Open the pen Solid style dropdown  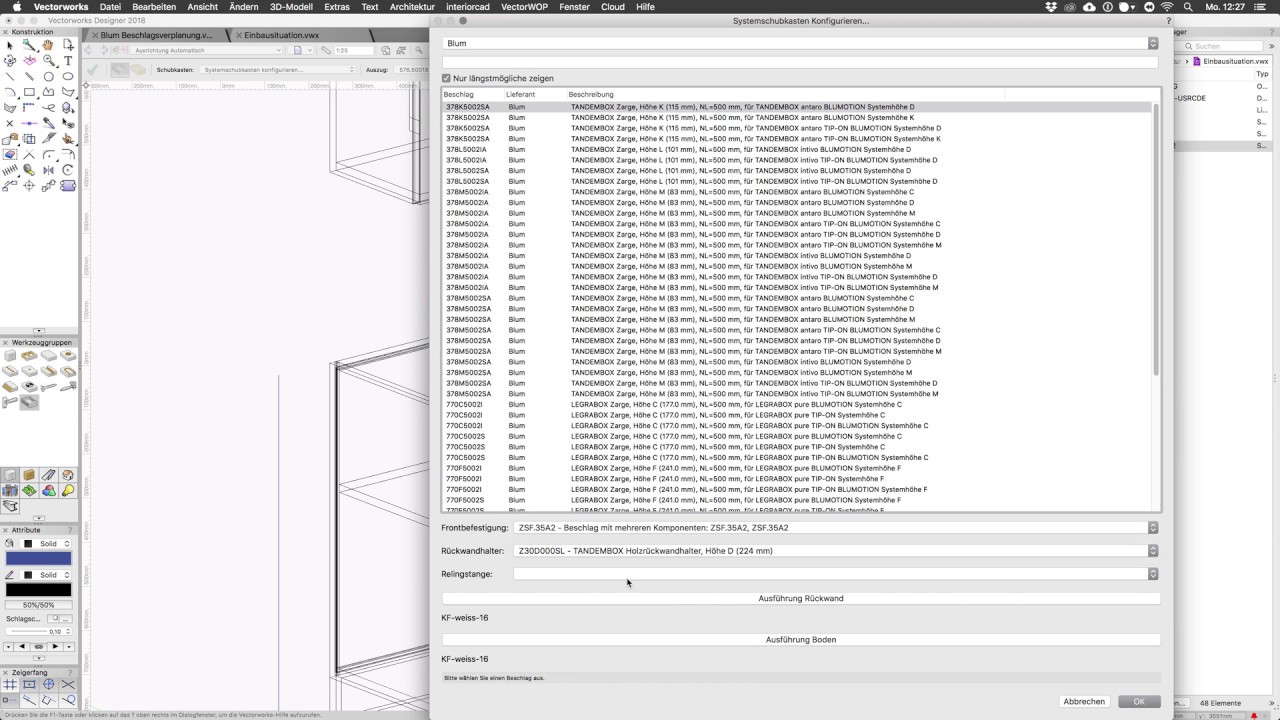47,575
